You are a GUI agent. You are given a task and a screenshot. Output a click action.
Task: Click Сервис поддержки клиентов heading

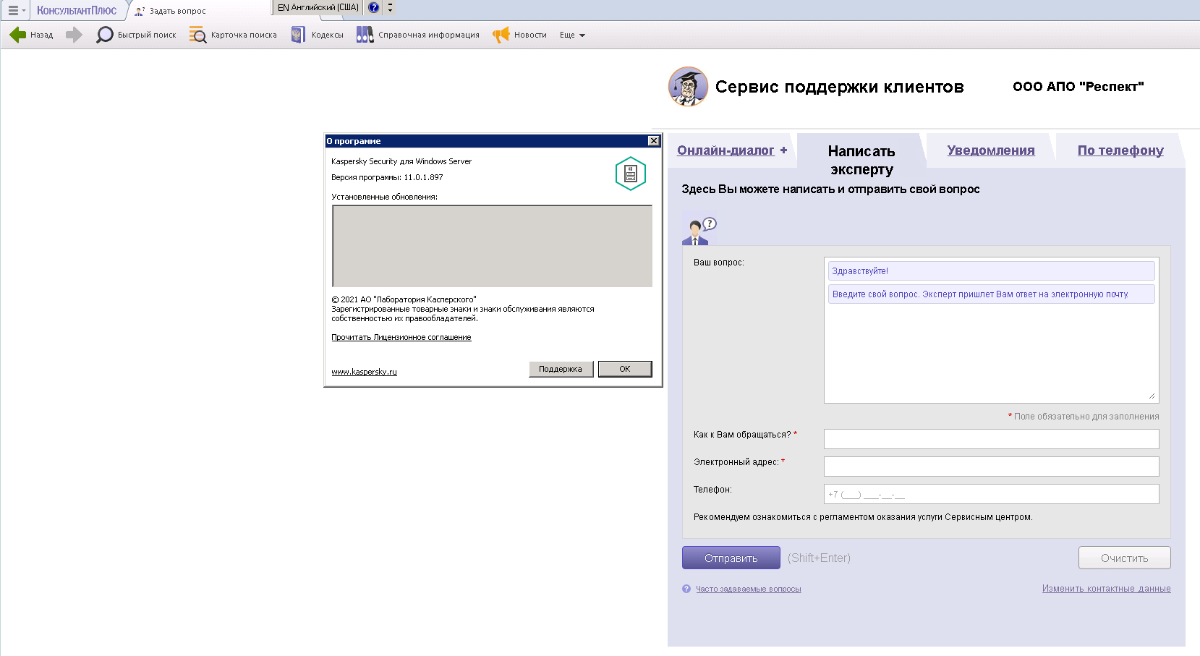pyautogui.click(x=840, y=87)
